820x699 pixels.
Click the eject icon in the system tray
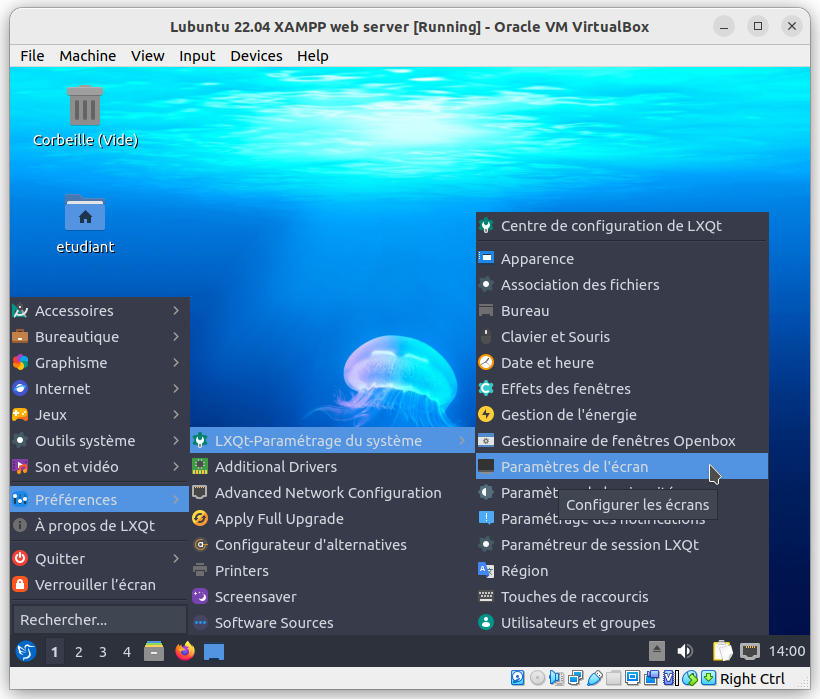point(657,651)
